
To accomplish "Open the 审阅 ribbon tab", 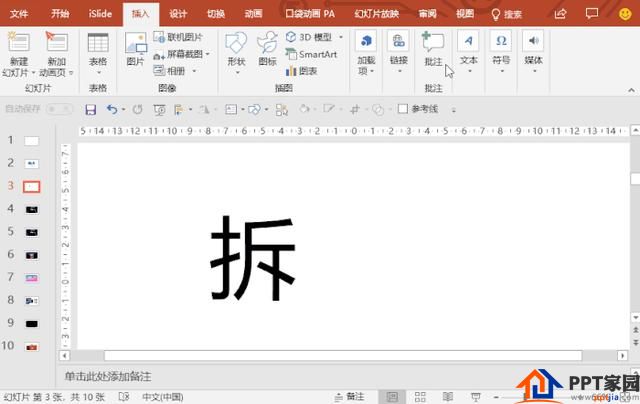I will tap(427, 14).
